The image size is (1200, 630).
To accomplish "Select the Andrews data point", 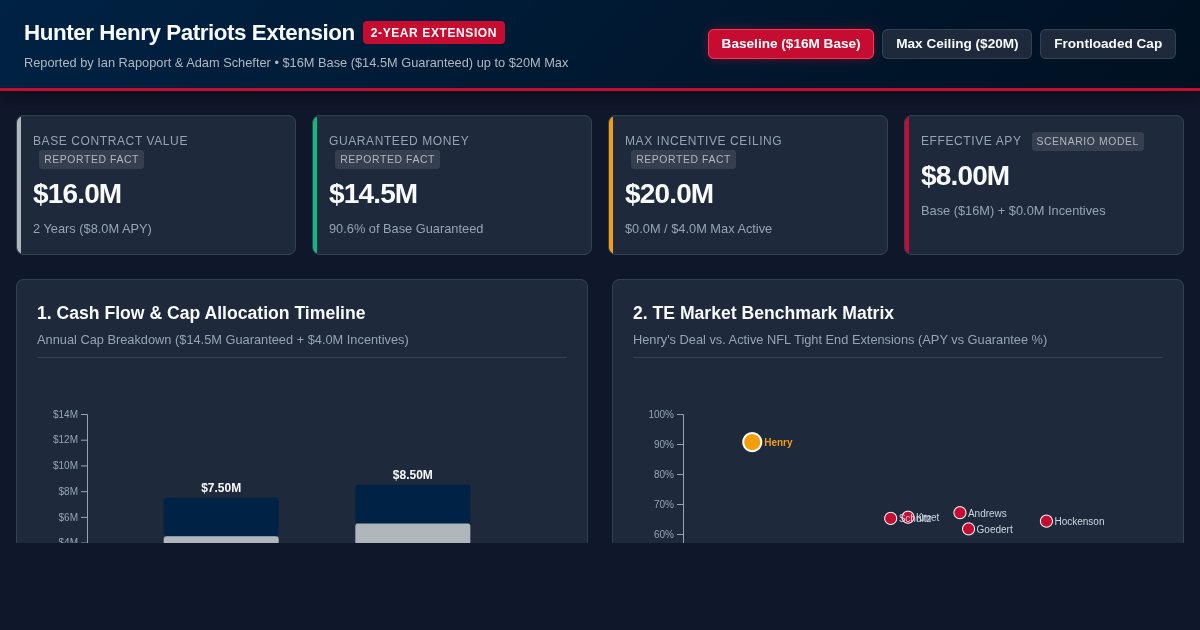I will coord(960,513).
